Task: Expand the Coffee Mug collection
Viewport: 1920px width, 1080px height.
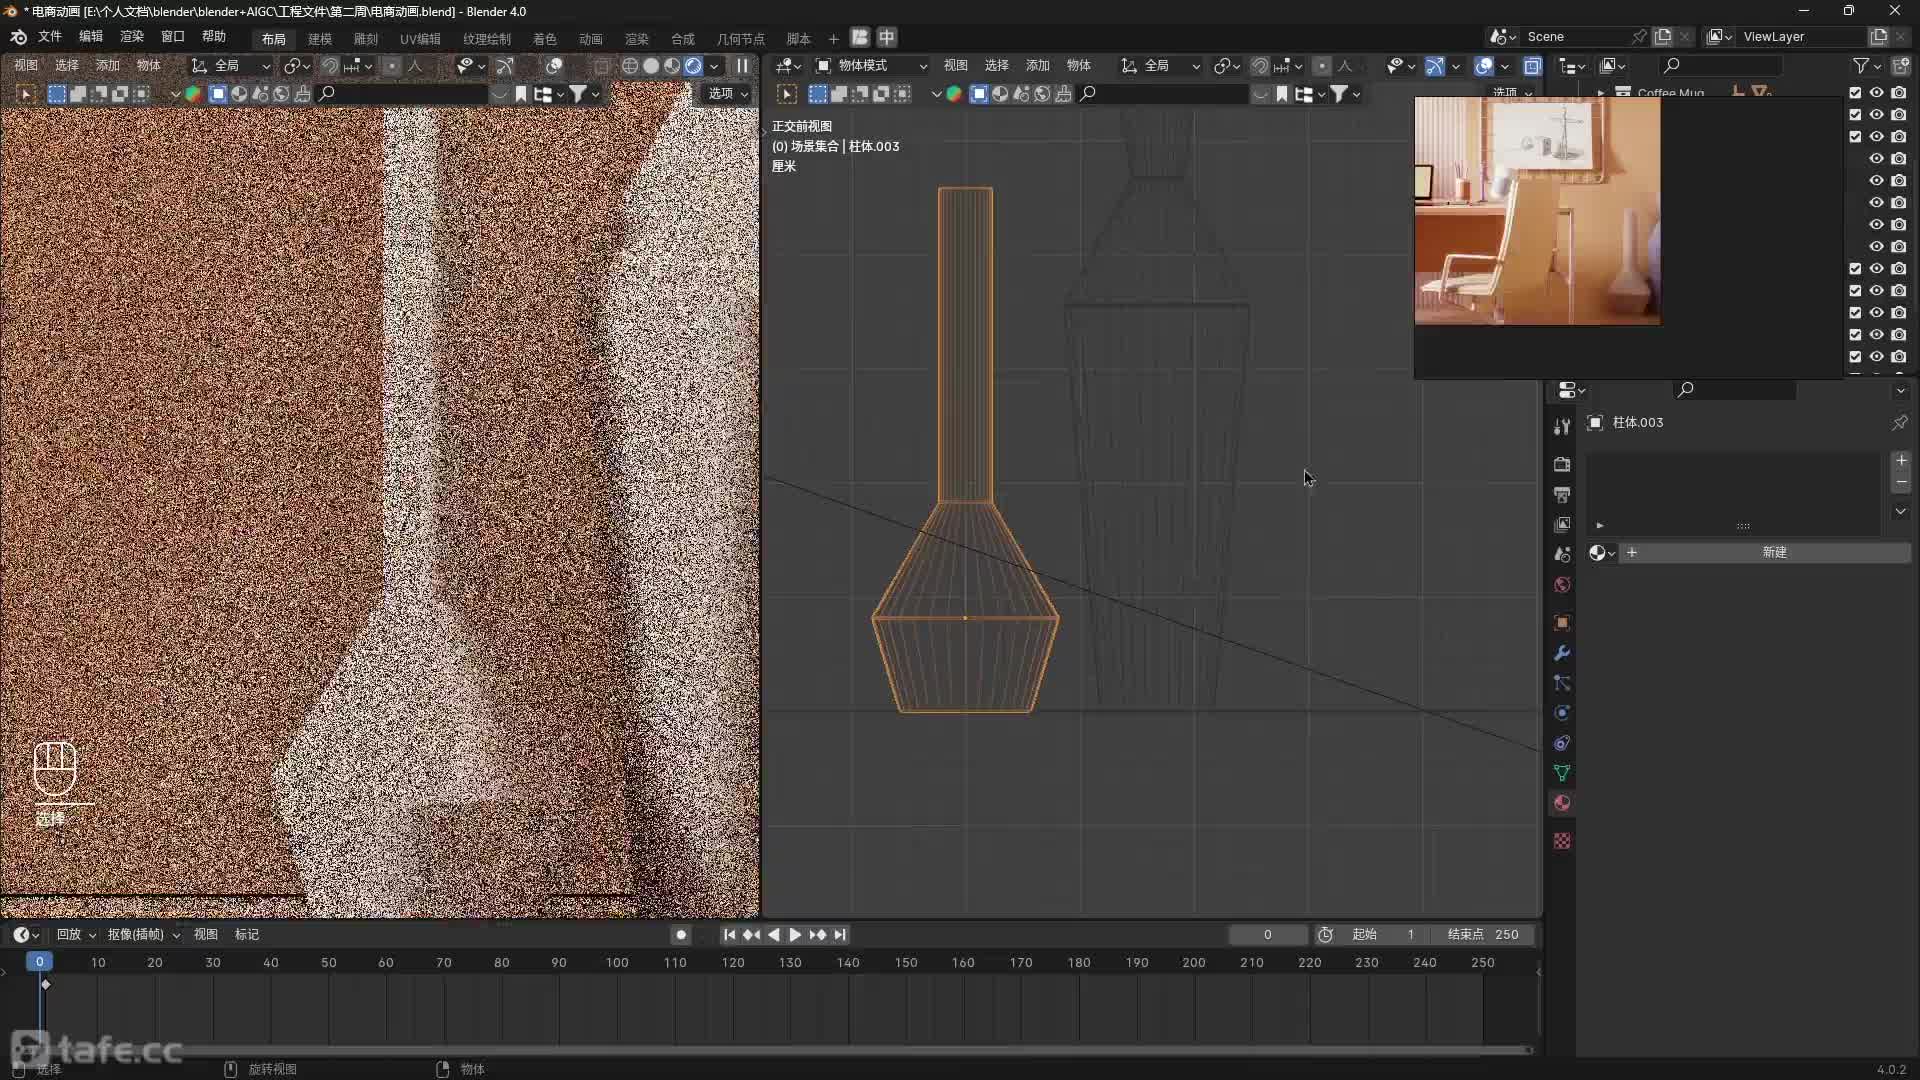Action: coord(1601,93)
